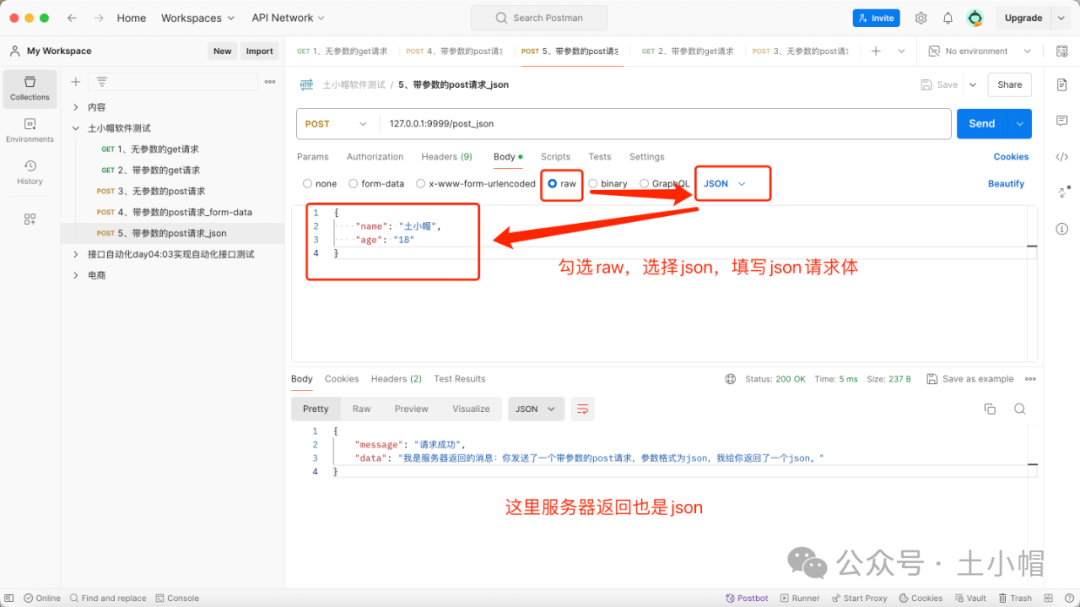Open the Collections sidebar panel
Image resolution: width=1080 pixels, height=607 pixels.
(x=30, y=89)
